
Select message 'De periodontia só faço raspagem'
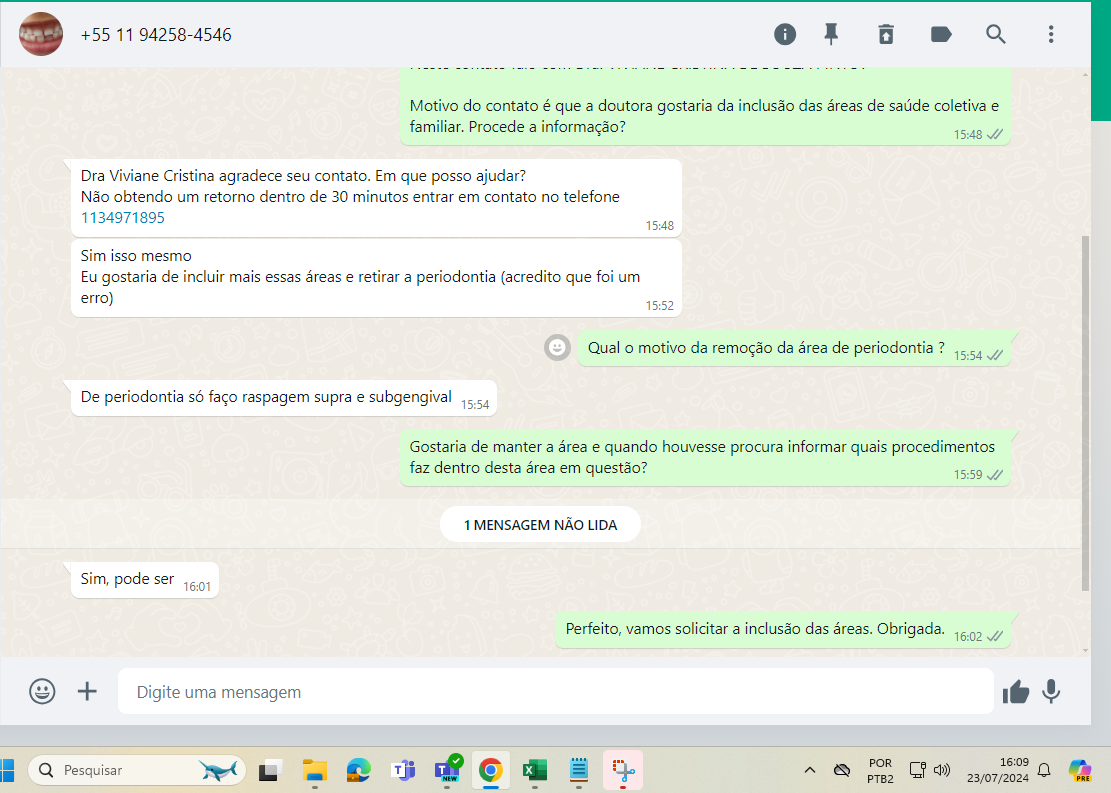[x=283, y=398]
